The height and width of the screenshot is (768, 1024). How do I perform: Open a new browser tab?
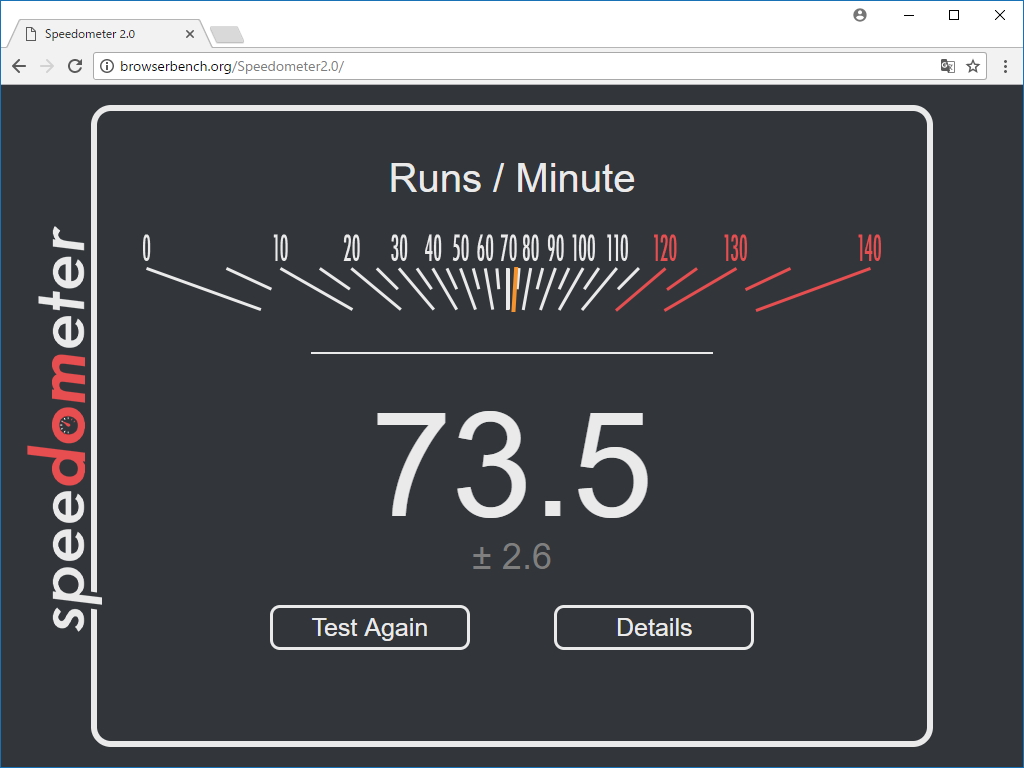226,33
